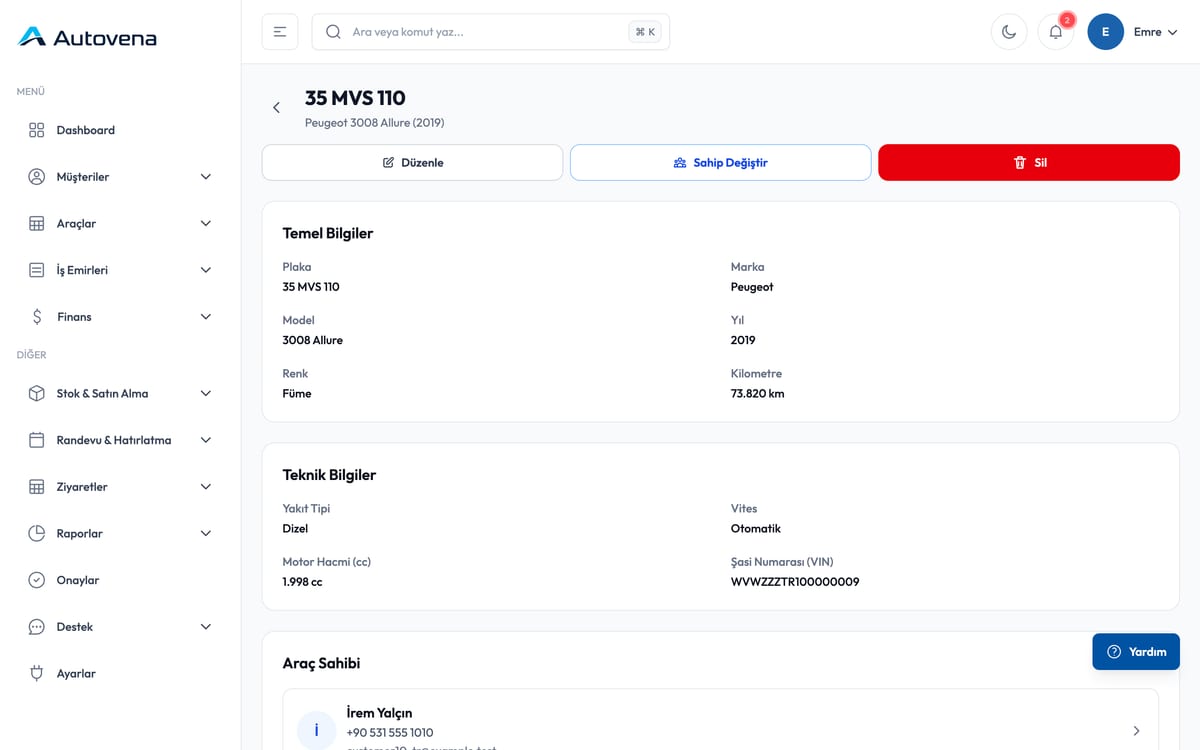The image size is (1200, 750).
Task: Click the user avatar E
Action: [x=1106, y=32]
